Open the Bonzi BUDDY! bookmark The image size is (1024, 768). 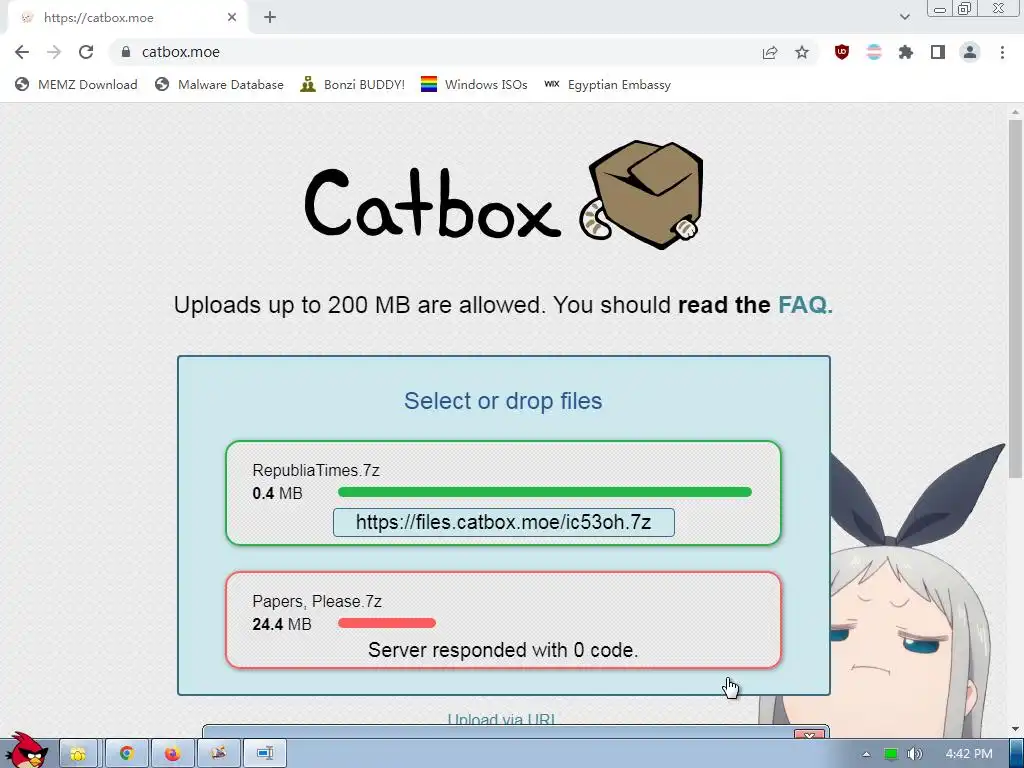pyautogui.click(x=353, y=85)
